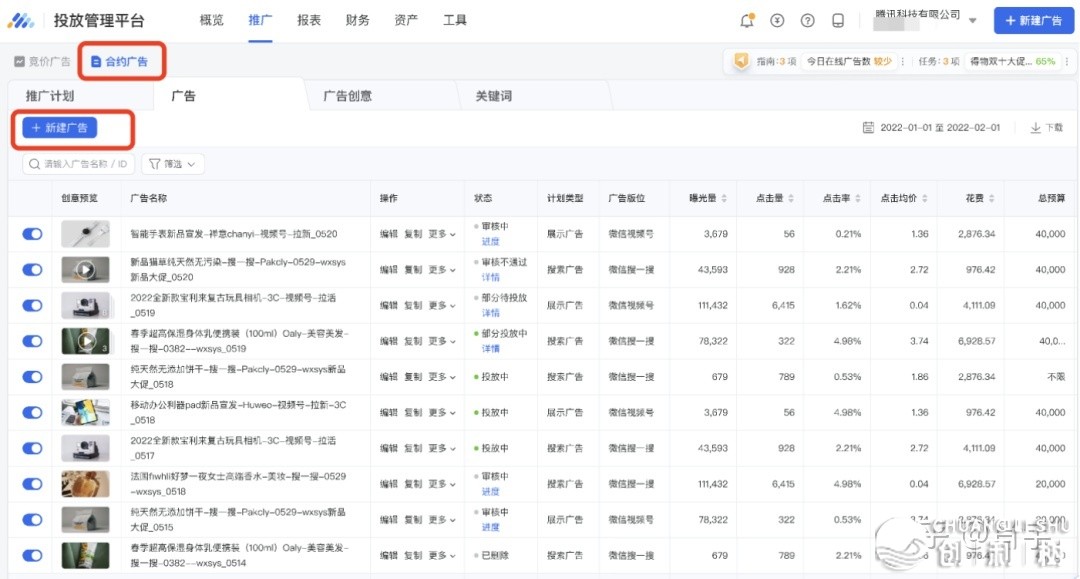The image size is (1080, 579).
Task: Open help via the question mark icon
Action: click(x=808, y=21)
